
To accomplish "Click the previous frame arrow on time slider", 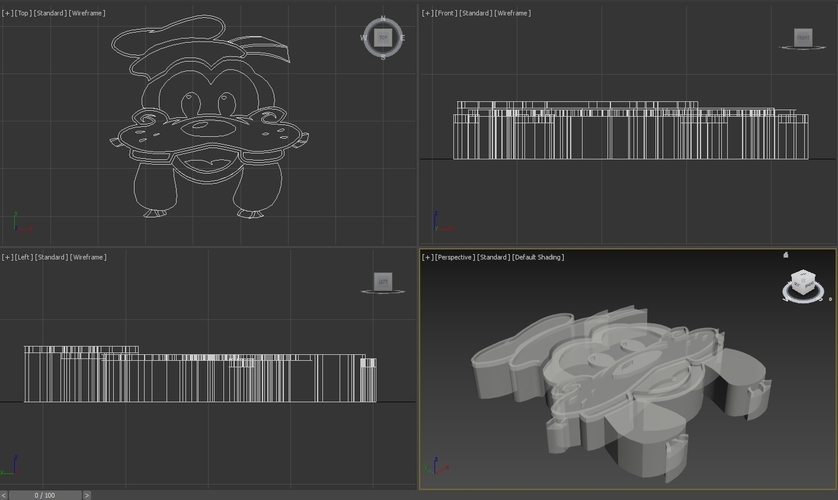I will [4, 495].
